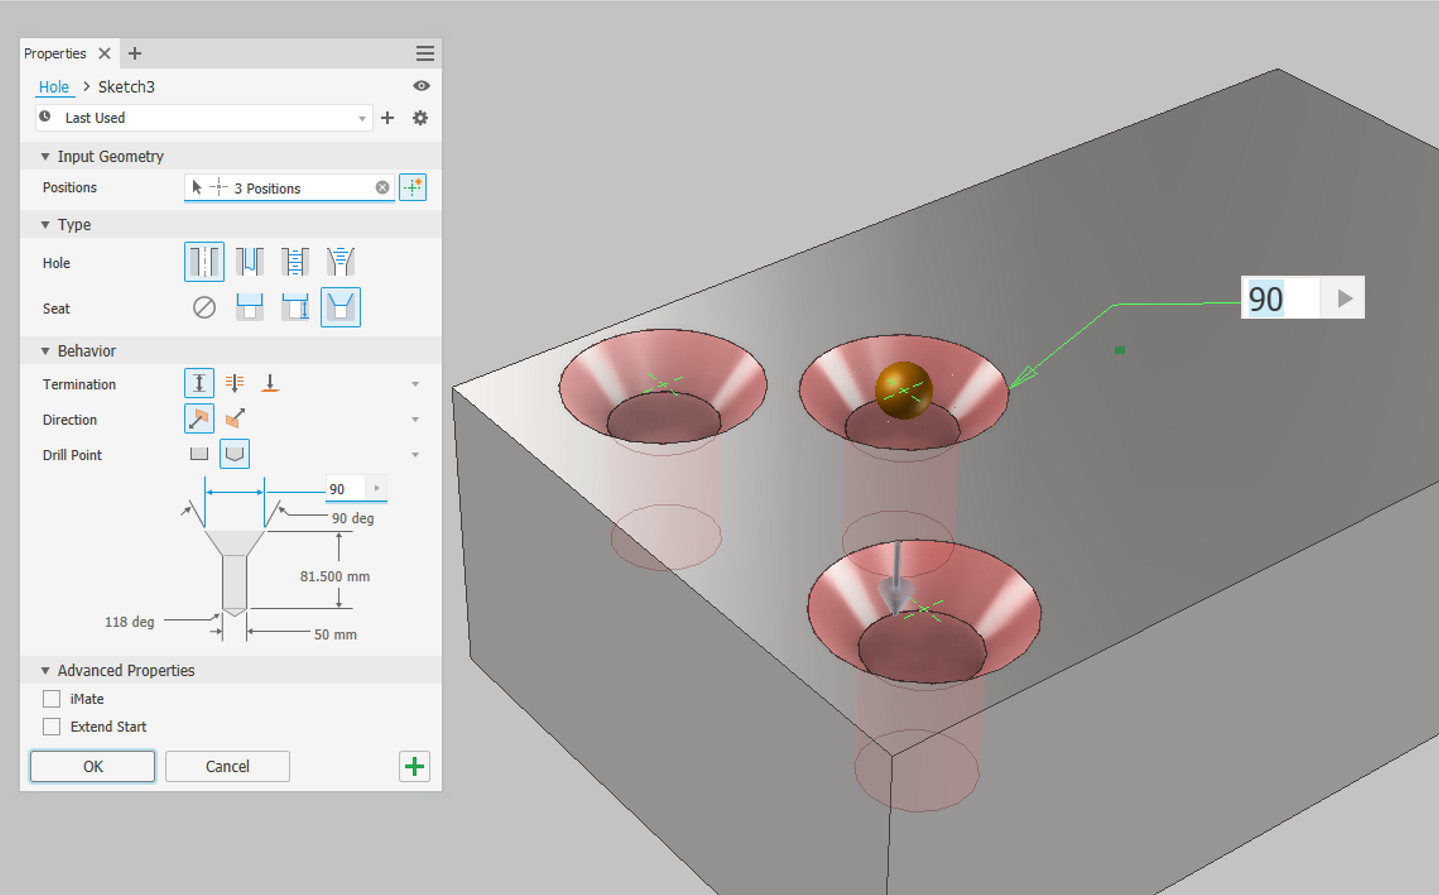Select the tapped hole type icon

[x=295, y=262]
